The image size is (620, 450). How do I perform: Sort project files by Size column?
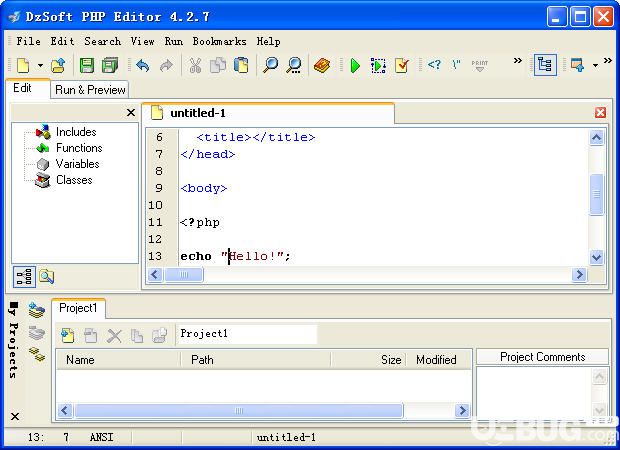369,360
